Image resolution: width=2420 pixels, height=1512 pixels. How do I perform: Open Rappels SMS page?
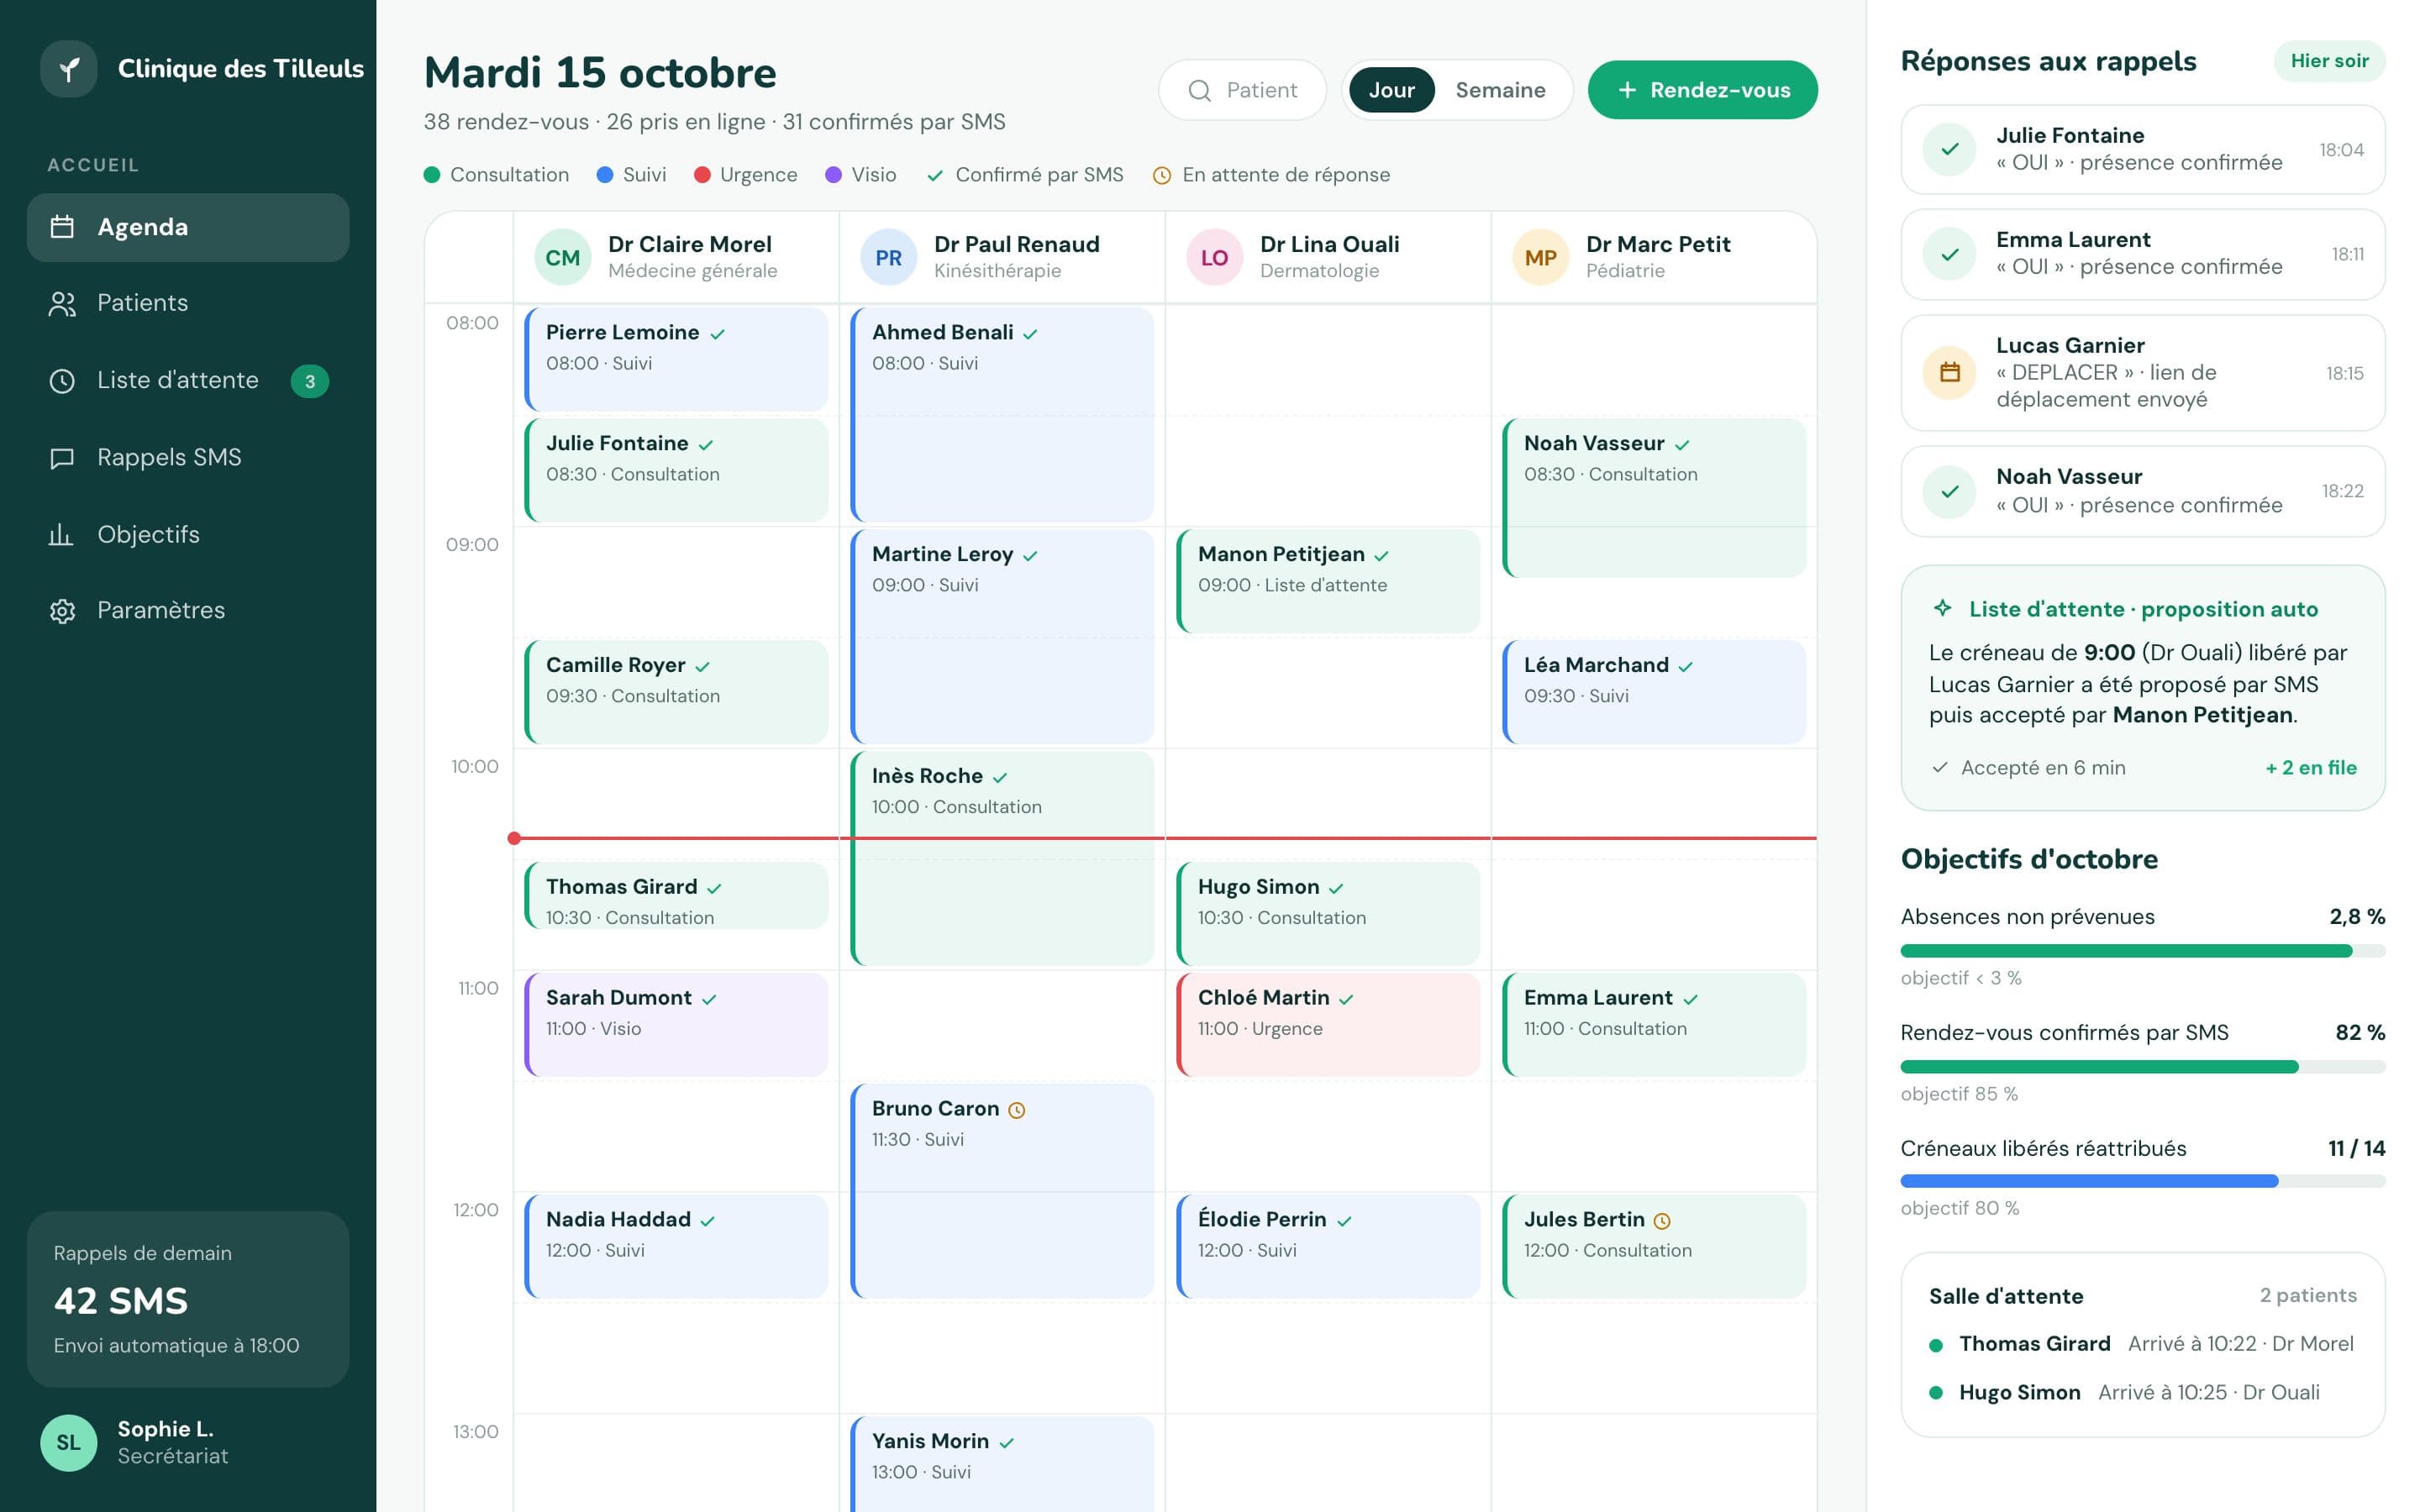click(188, 457)
